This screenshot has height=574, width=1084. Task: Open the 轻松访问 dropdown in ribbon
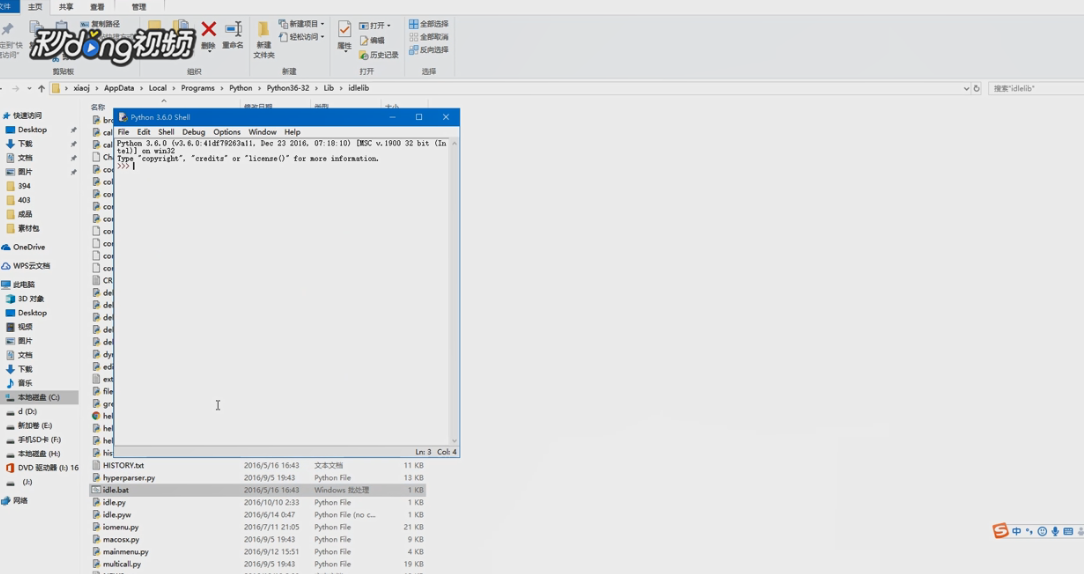pos(302,37)
